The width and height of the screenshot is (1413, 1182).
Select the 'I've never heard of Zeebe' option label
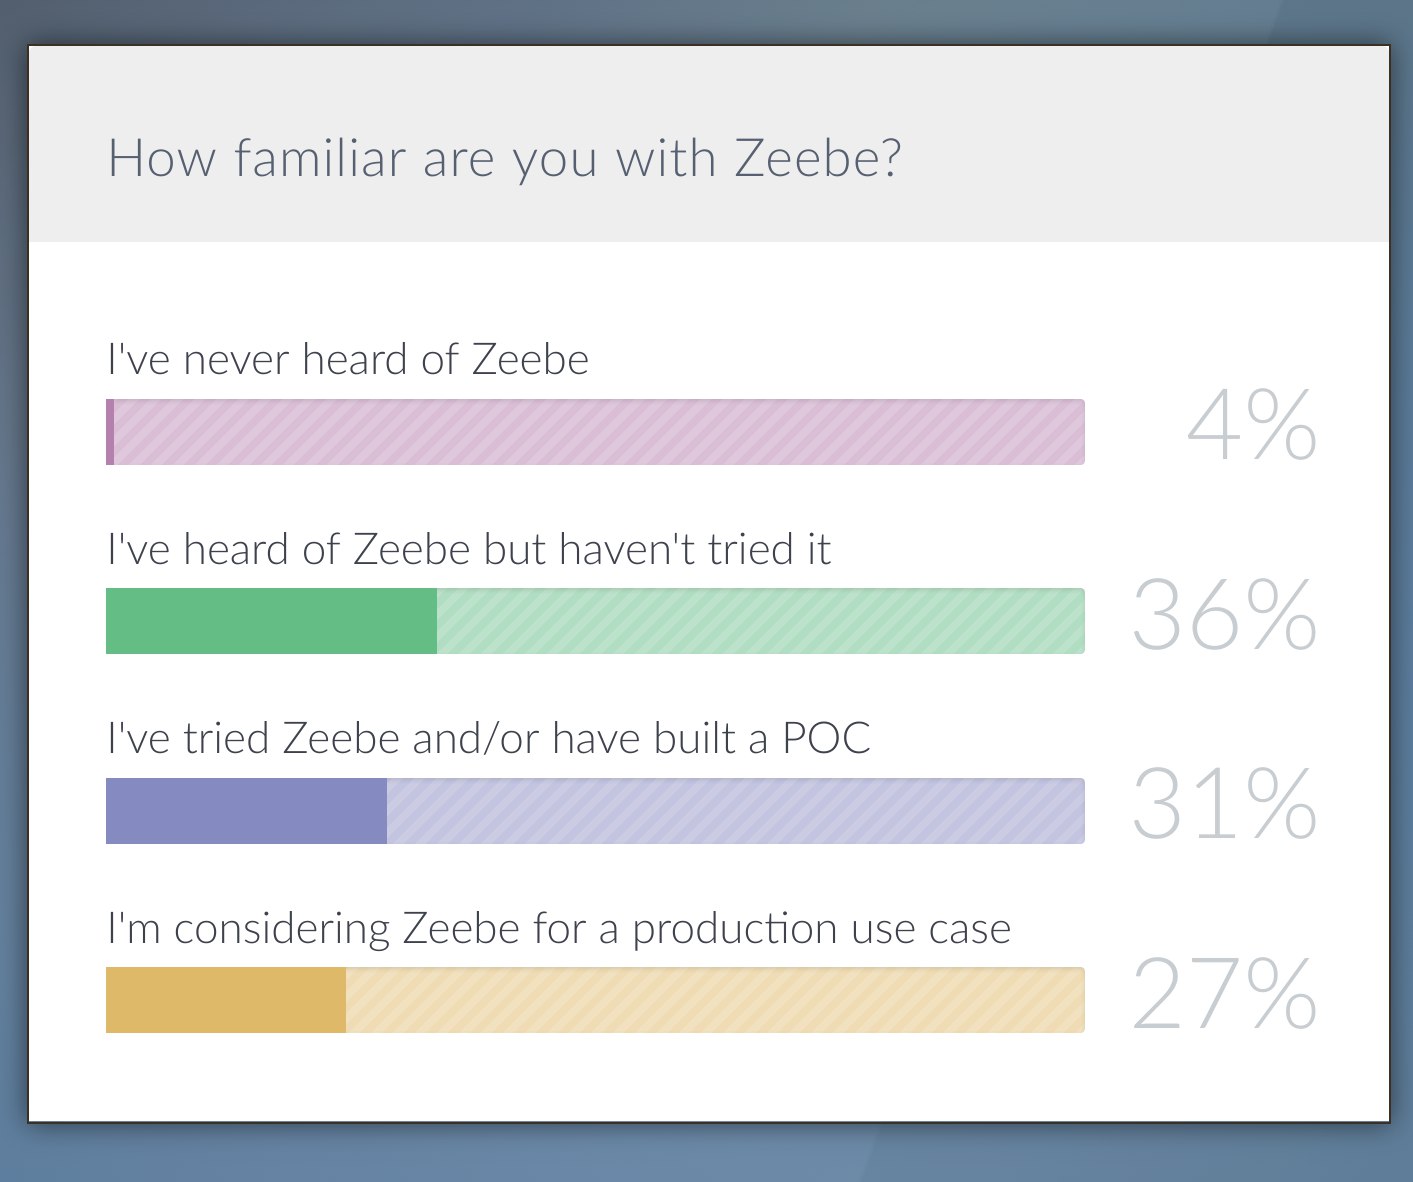click(348, 360)
